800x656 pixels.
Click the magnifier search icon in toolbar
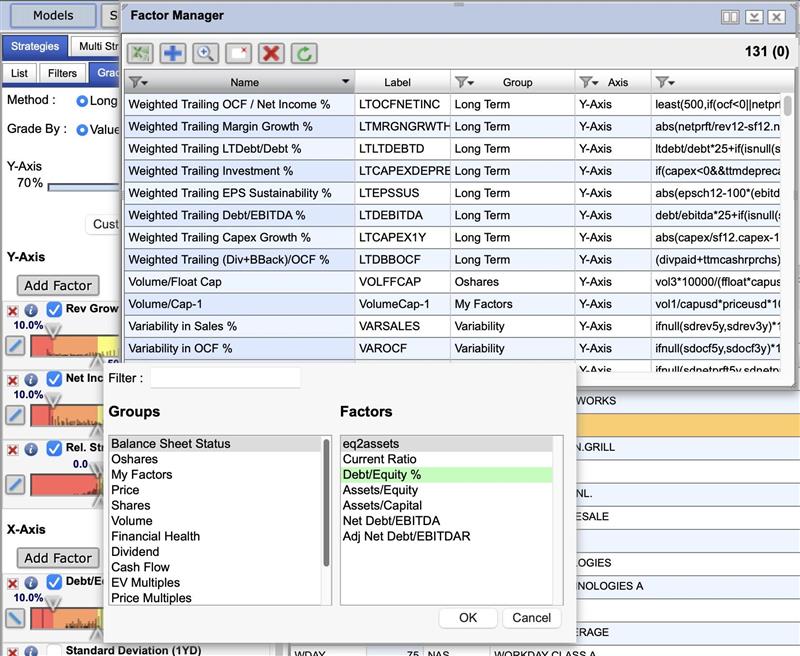point(205,53)
